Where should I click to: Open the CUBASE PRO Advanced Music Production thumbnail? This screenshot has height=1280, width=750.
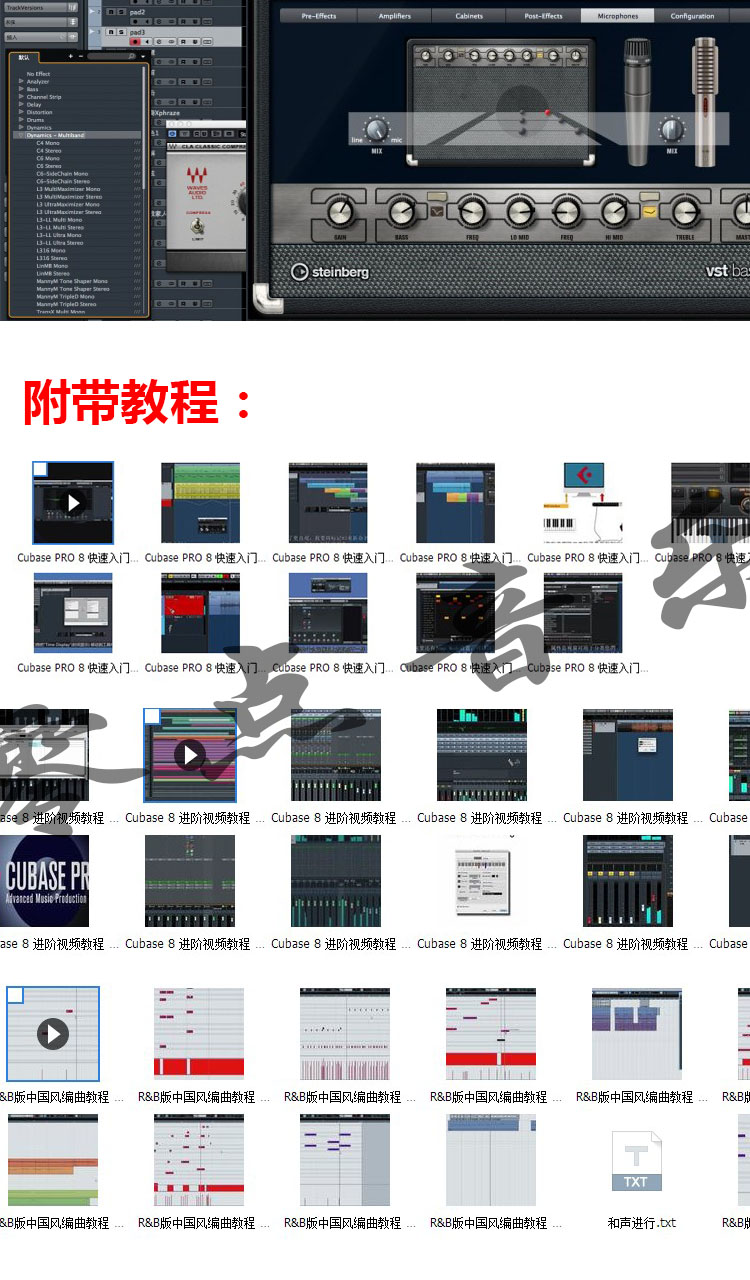[44, 881]
